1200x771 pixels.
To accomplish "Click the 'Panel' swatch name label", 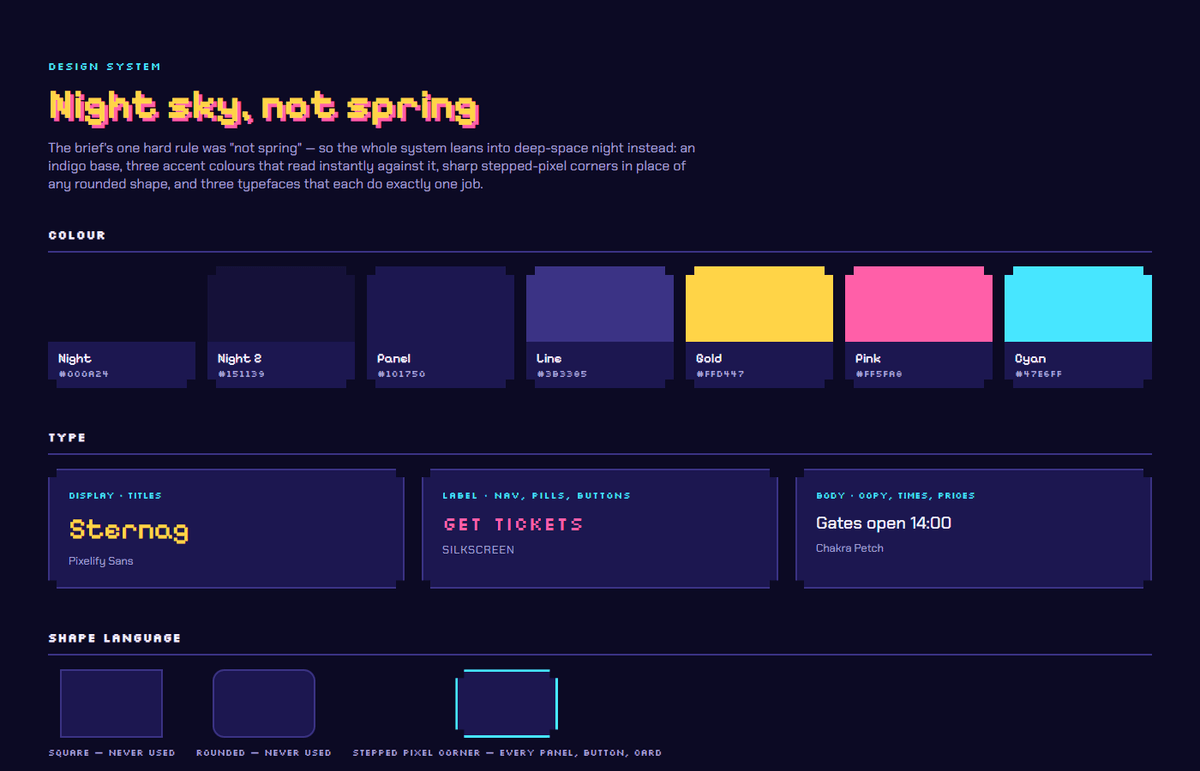I will (394, 358).
